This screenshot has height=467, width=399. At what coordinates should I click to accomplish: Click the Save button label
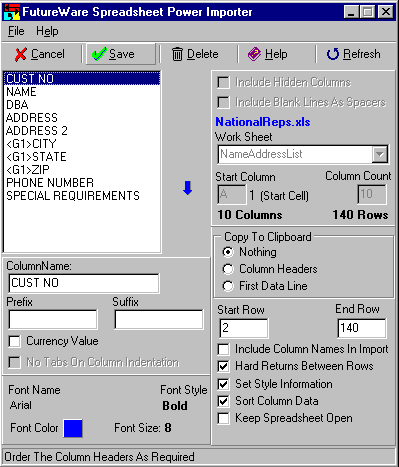pyautogui.click(x=122, y=54)
